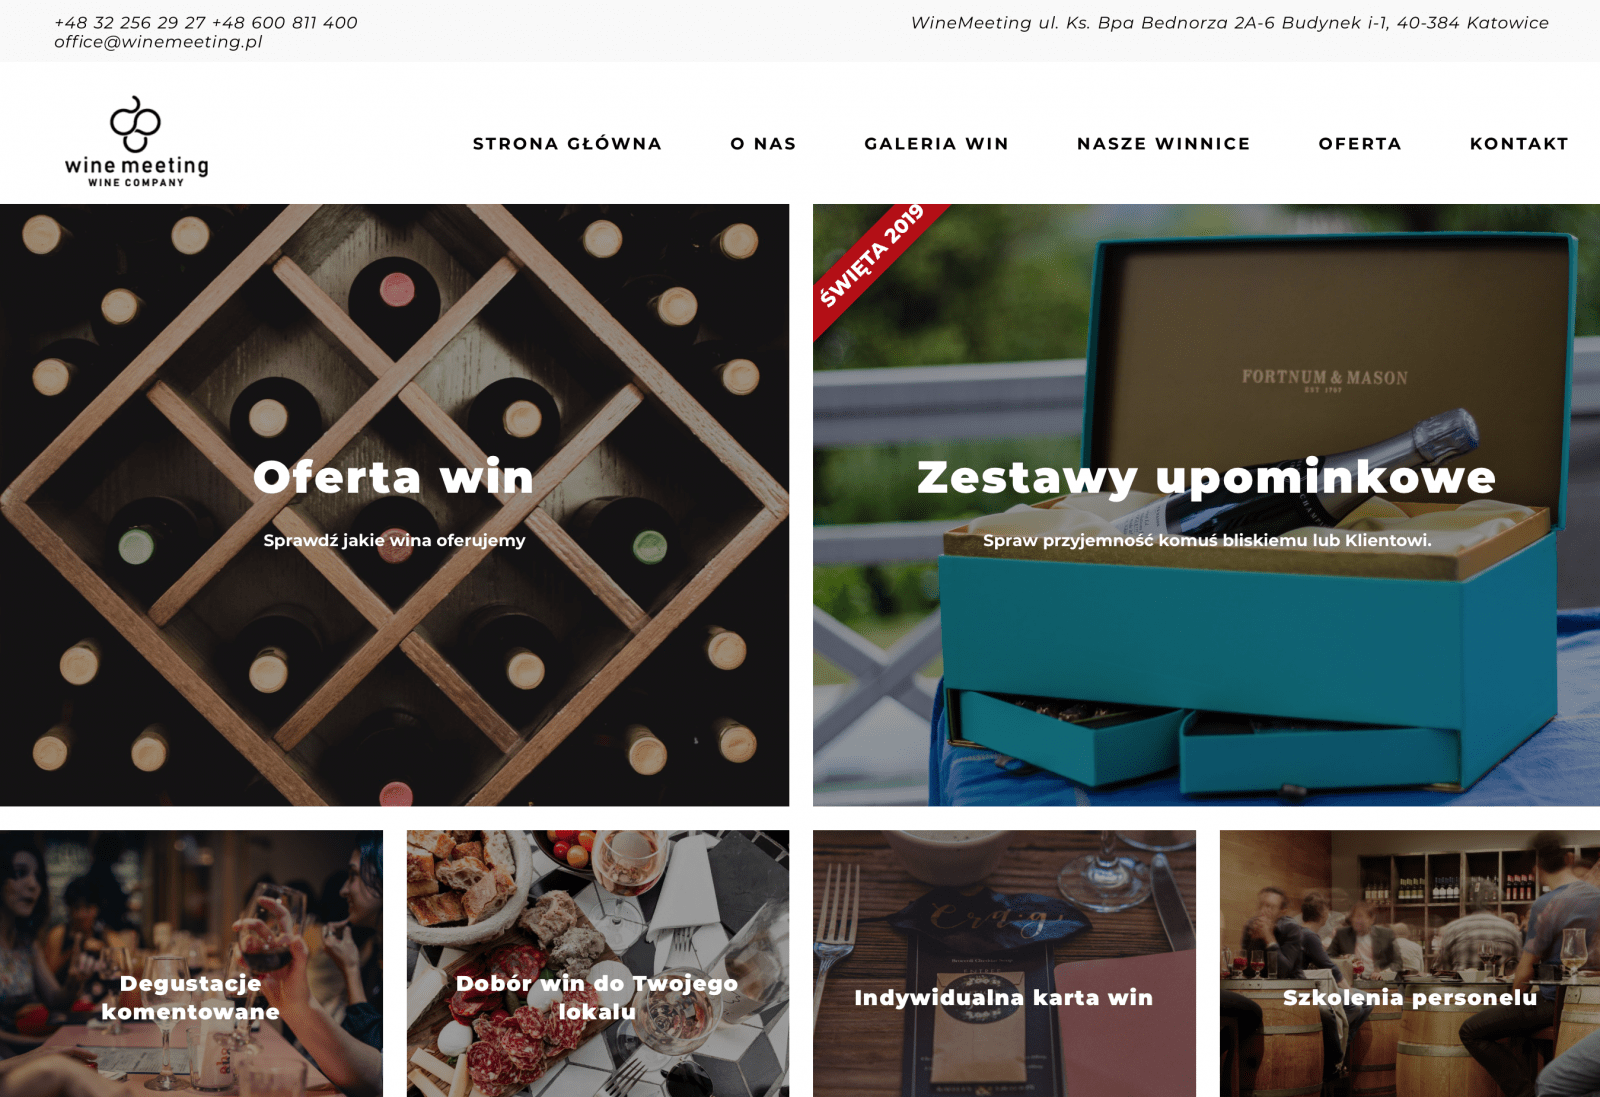This screenshot has height=1097, width=1600.
Task: Click the office@winemeeting.pl email address
Action: 158,42
